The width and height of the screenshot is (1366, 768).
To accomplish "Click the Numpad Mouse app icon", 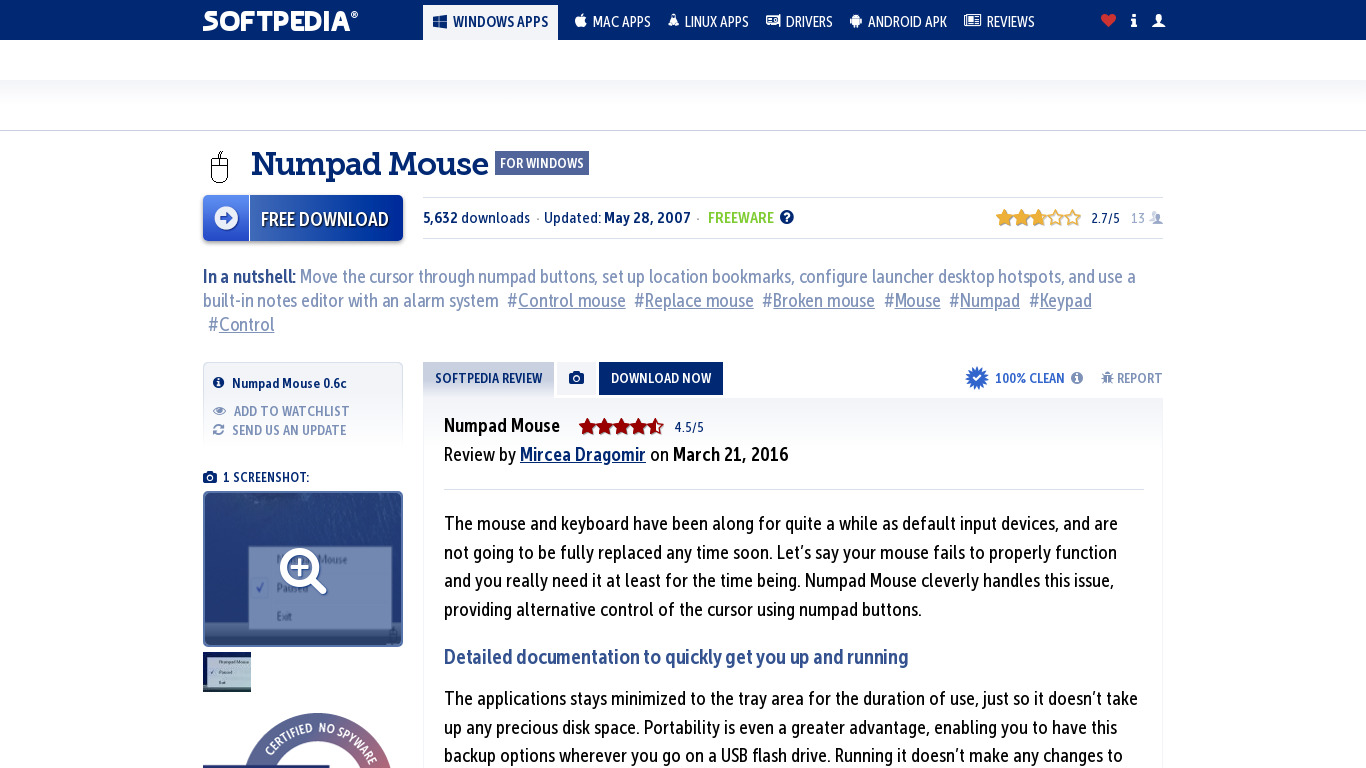I will click(220, 166).
